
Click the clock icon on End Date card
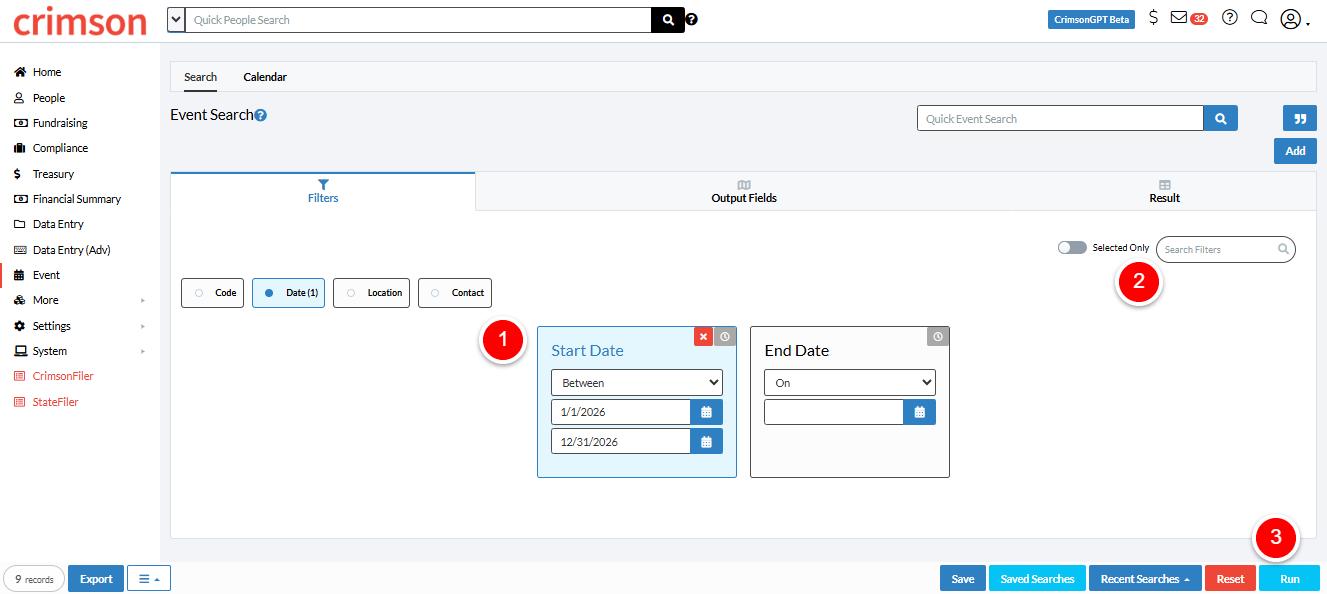[938, 337]
